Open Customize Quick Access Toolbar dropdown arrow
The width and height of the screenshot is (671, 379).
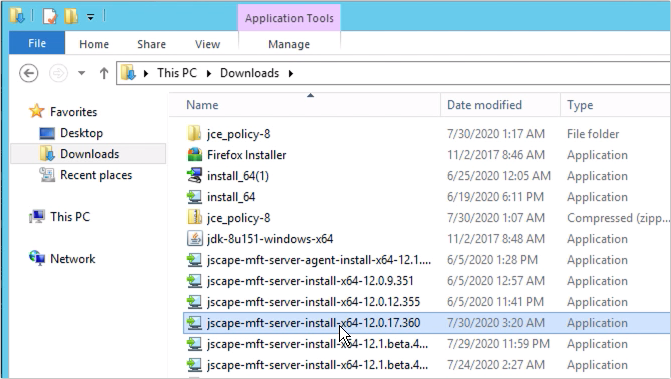click(x=90, y=17)
